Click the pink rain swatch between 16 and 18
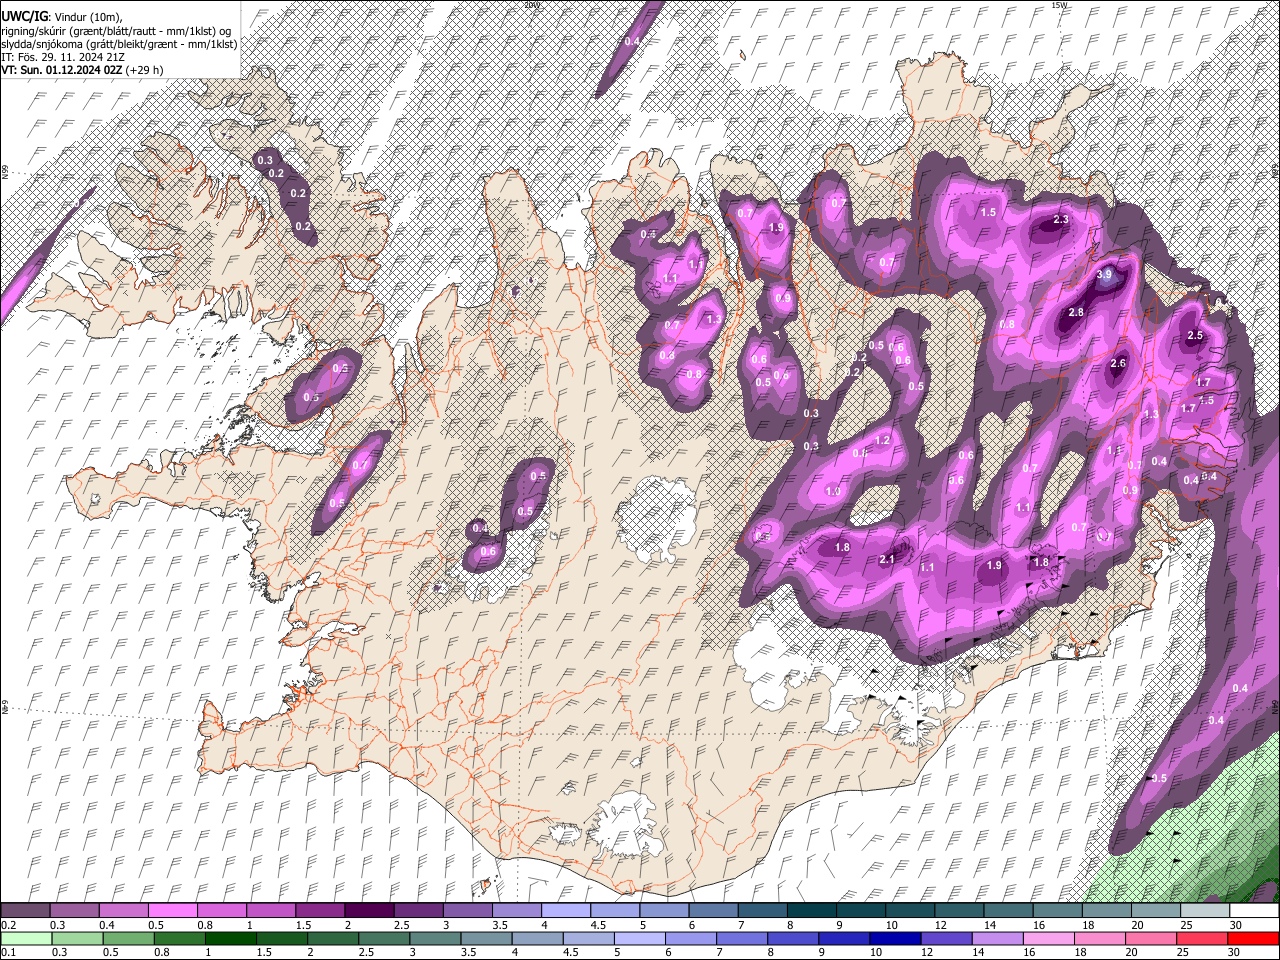Image resolution: width=1280 pixels, height=960 pixels. (x=1051, y=939)
